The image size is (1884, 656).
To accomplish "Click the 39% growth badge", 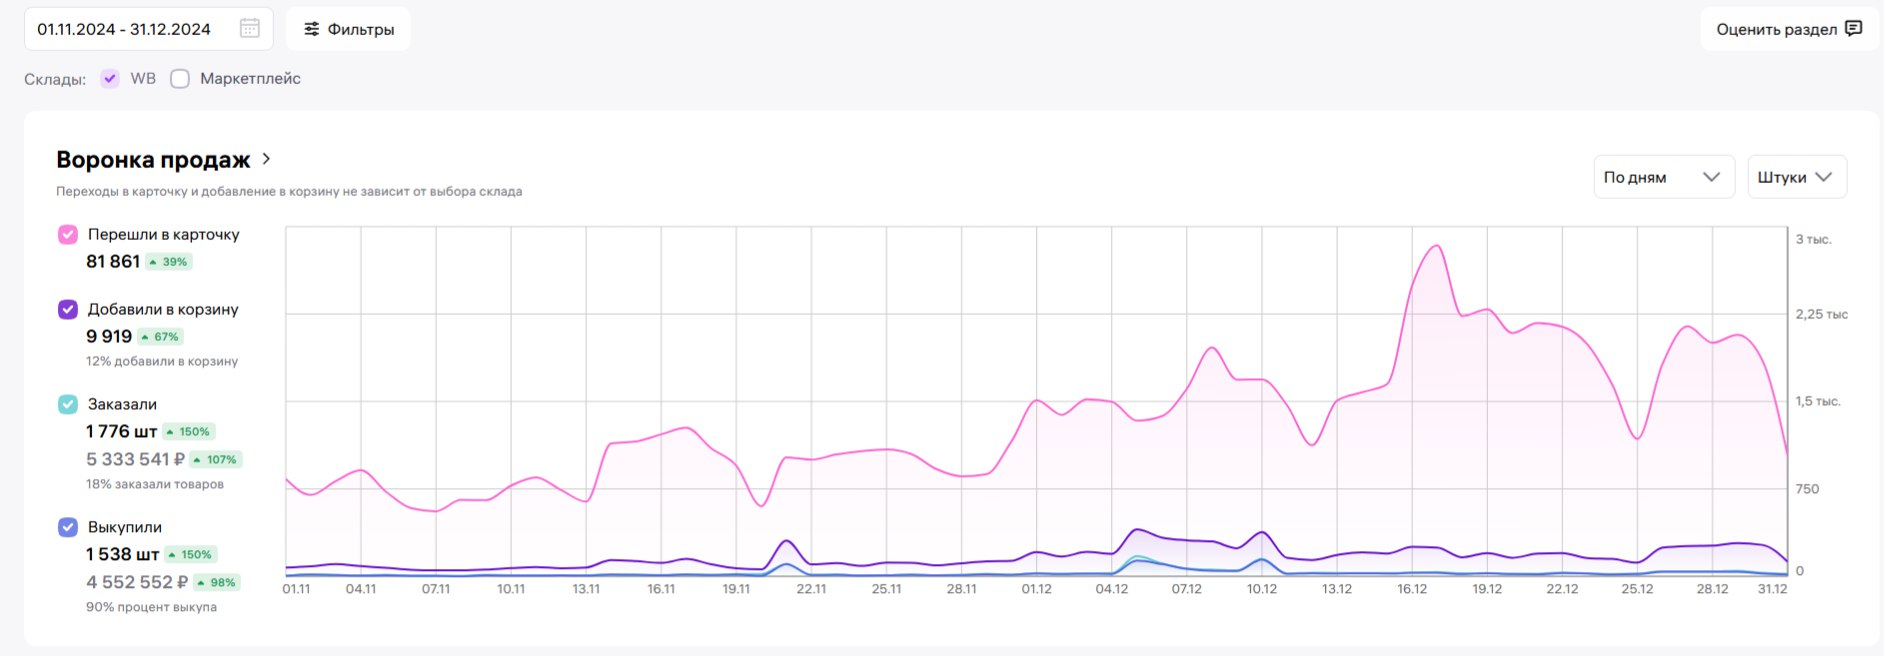I will 169,262.
